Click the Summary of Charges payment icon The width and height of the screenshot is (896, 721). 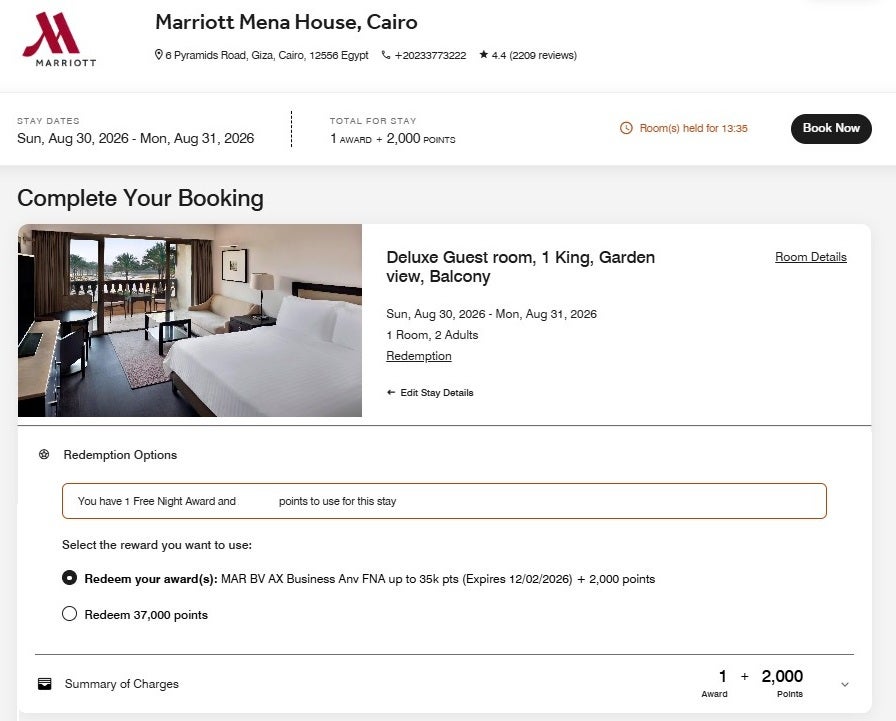(x=43, y=684)
